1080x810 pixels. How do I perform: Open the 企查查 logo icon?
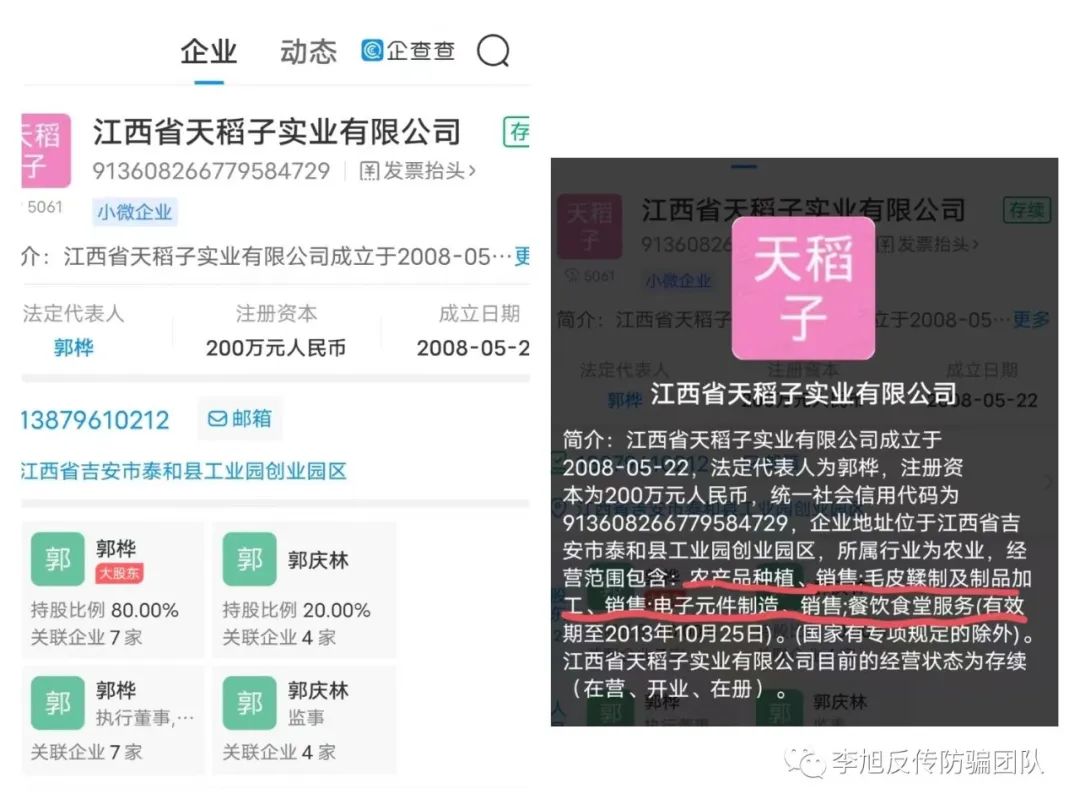(372, 50)
